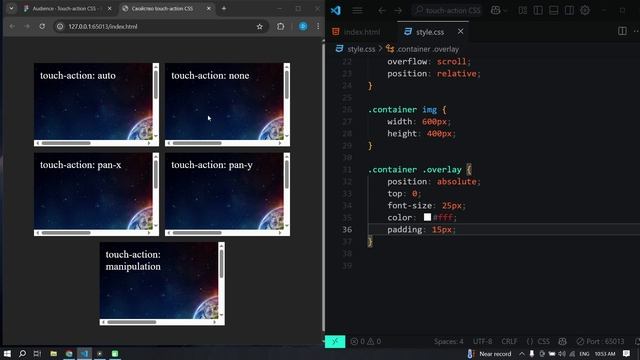Open the browser profile avatar
The width and height of the screenshot is (640, 360).
[x=303, y=27]
